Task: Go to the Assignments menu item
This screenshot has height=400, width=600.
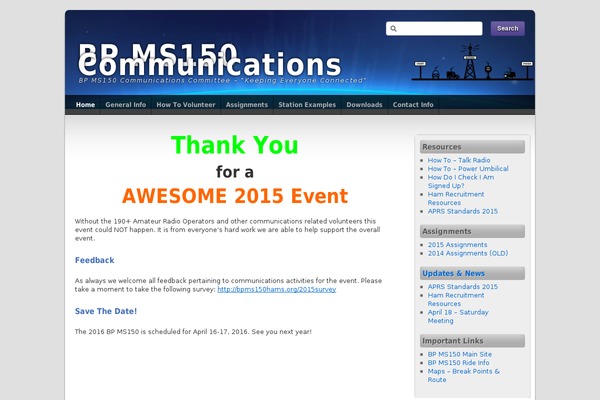Action: click(247, 104)
